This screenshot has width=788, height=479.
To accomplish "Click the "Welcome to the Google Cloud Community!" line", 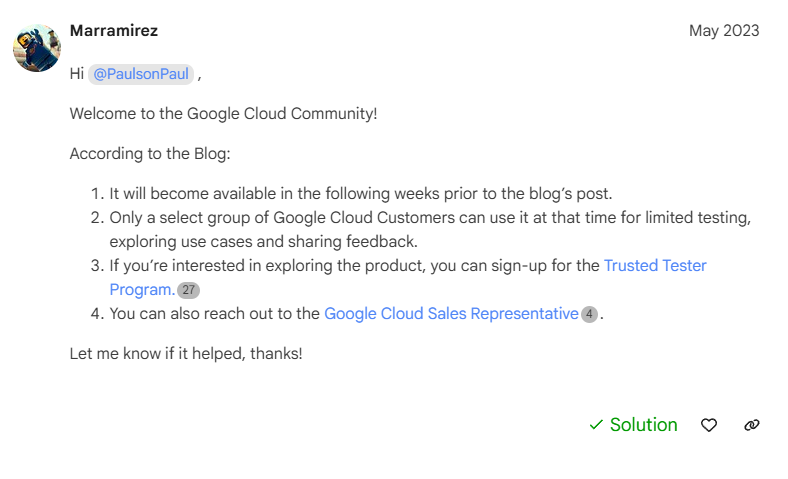I will (223, 114).
